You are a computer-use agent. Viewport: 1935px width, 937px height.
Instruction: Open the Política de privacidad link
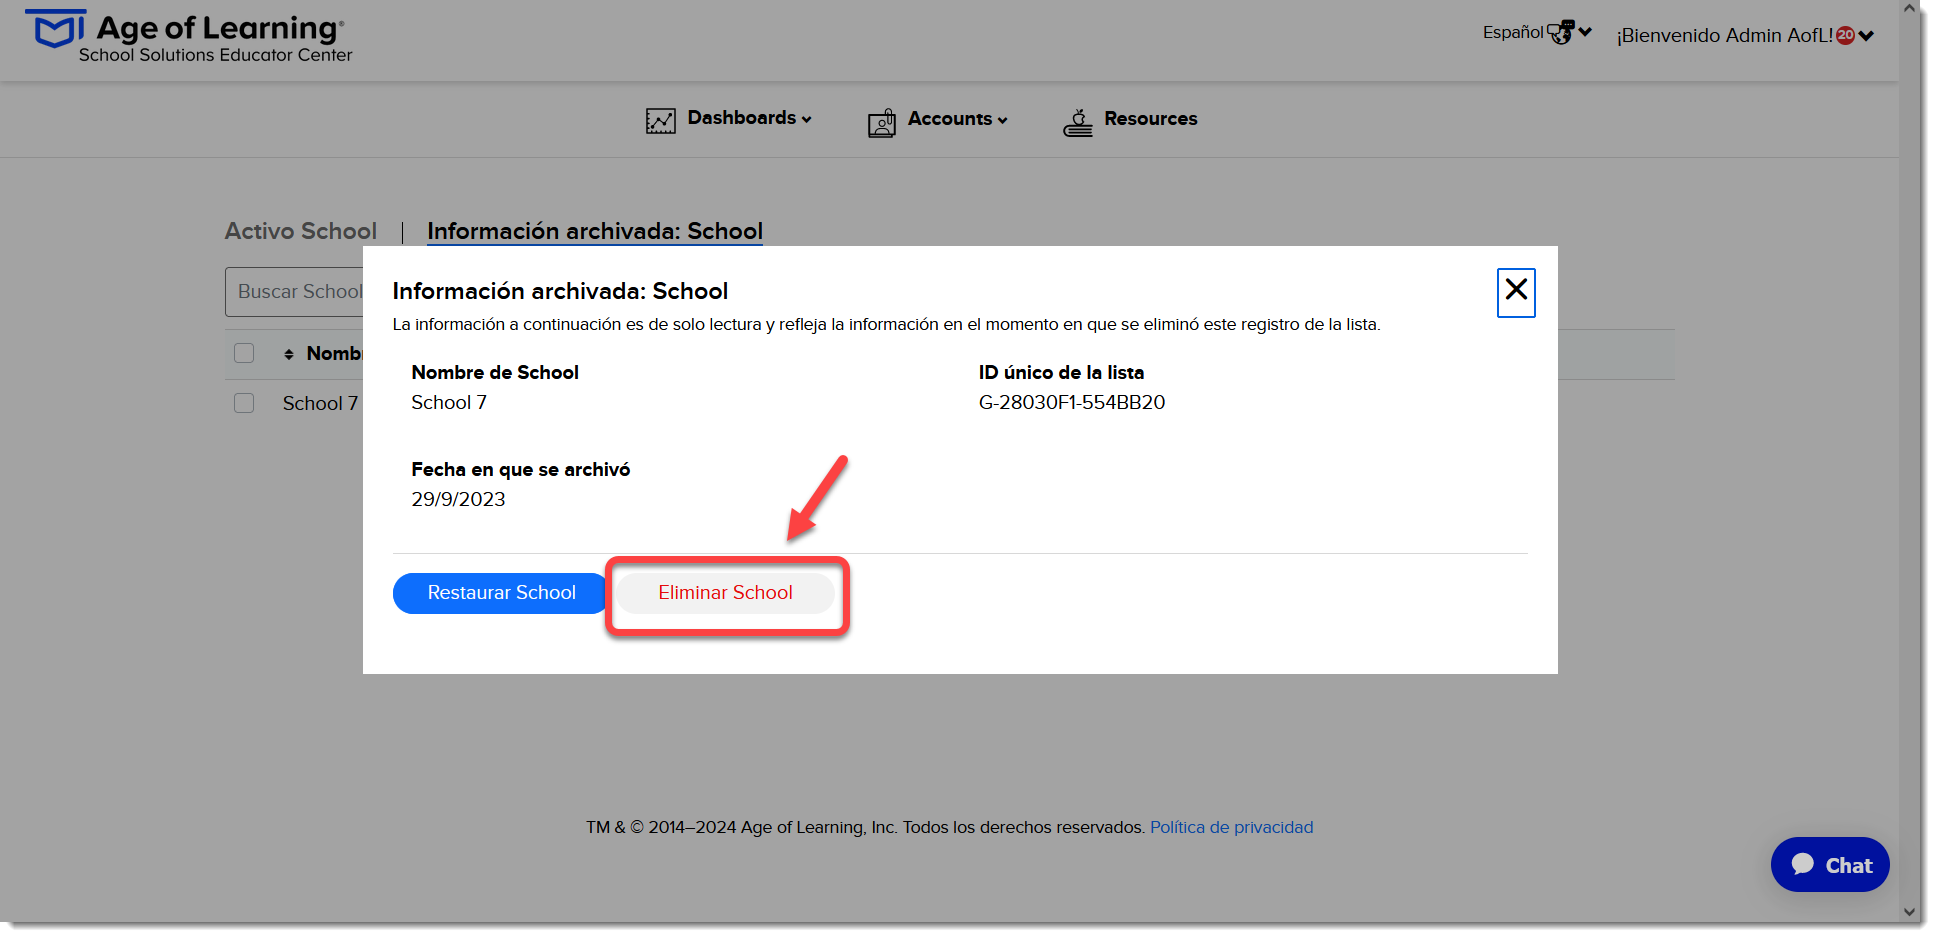click(x=1231, y=827)
